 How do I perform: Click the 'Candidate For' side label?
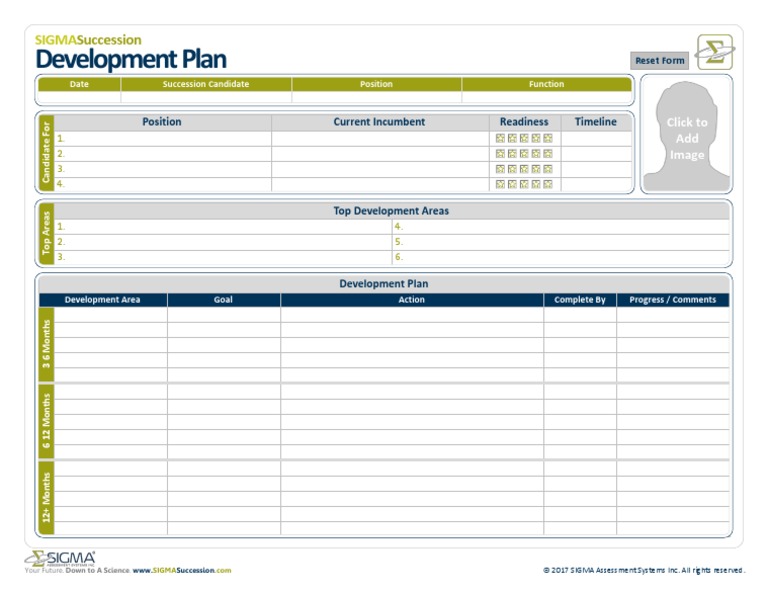point(46,152)
